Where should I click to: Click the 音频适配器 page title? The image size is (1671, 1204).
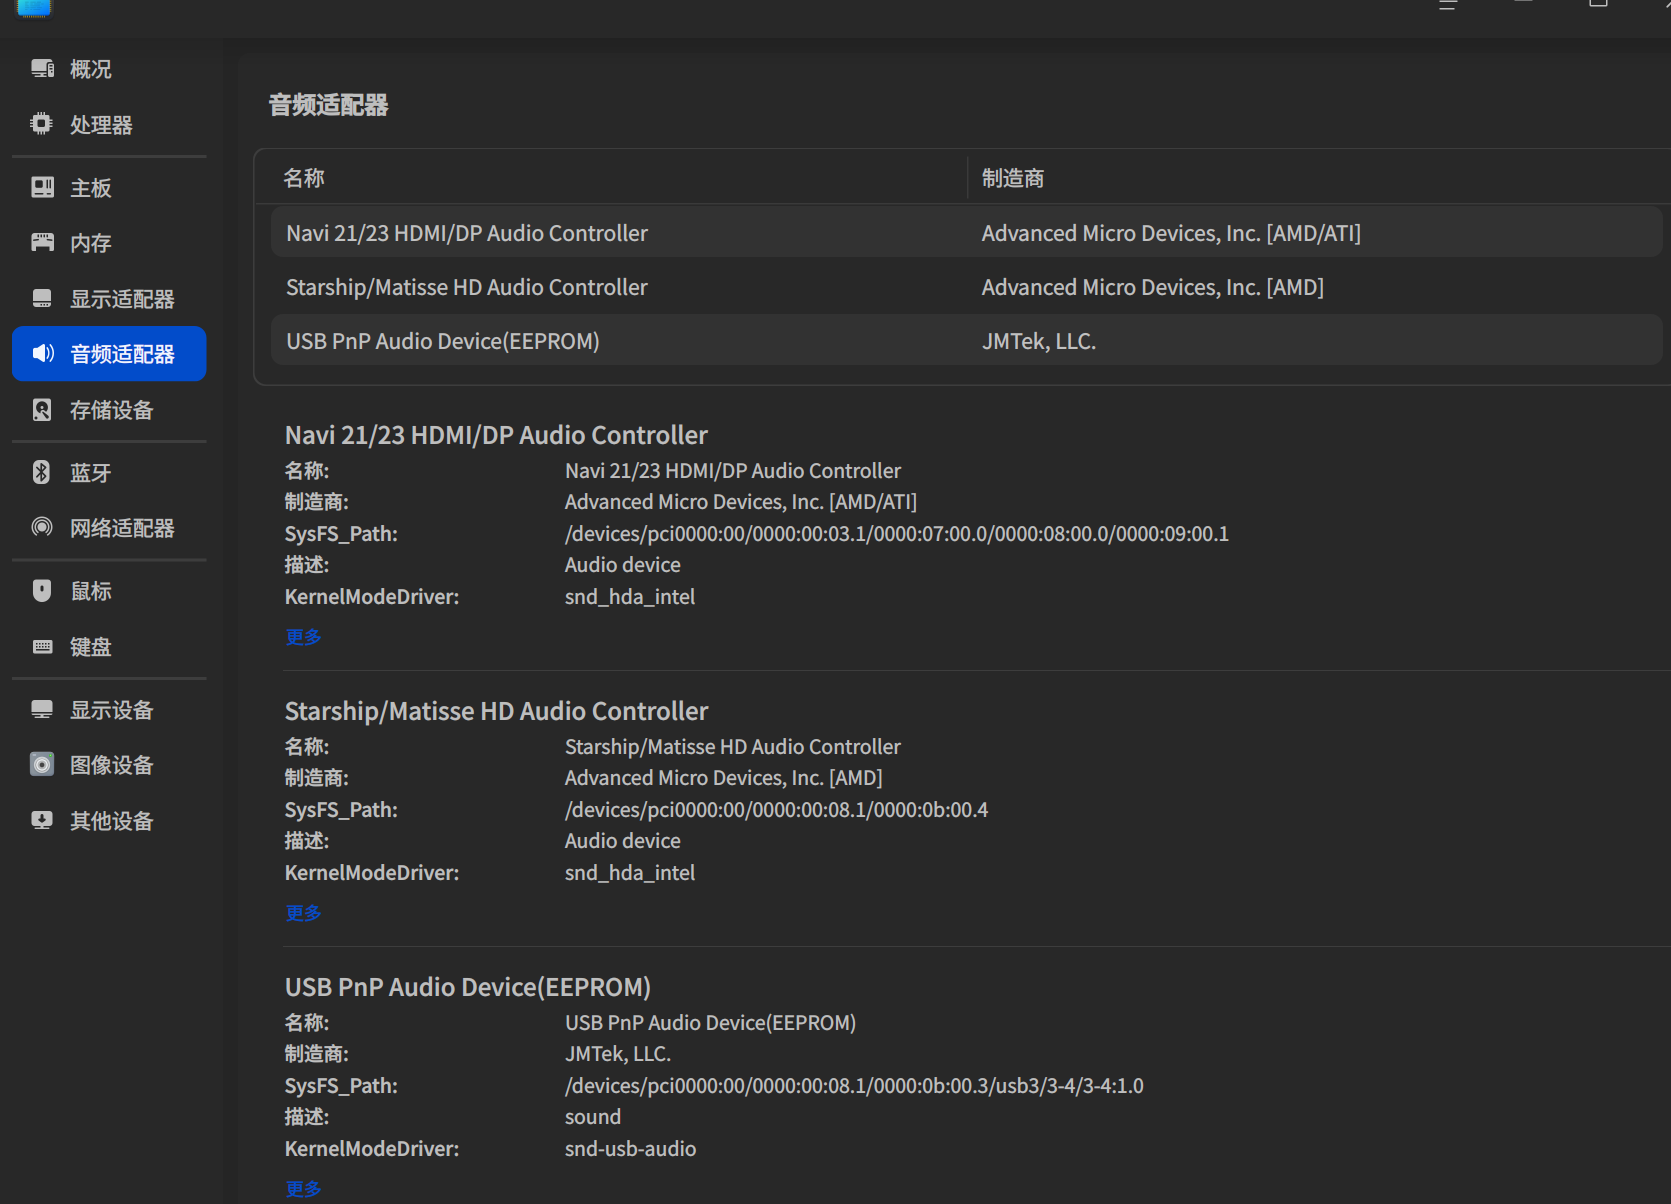(328, 105)
